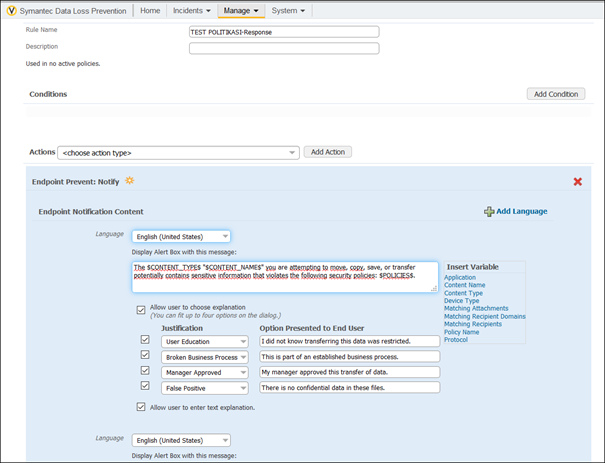Click the 'Endpoint Notification Content' heading
This screenshot has height=463, width=605.
[x=91, y=211]
